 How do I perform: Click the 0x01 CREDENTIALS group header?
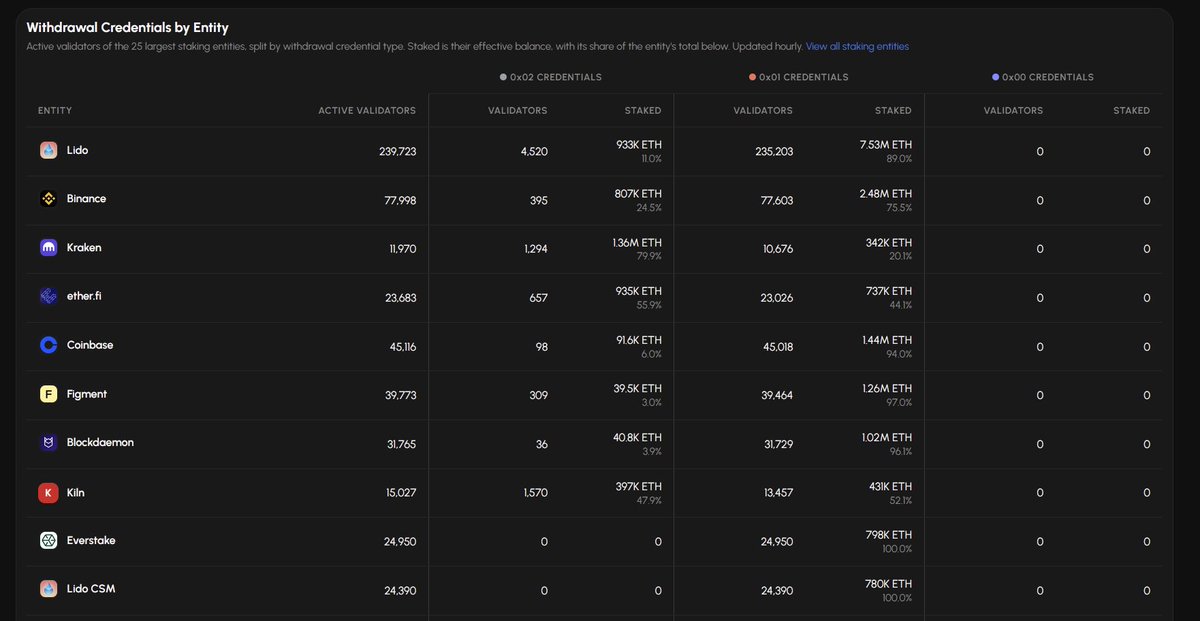coord(798,77)
